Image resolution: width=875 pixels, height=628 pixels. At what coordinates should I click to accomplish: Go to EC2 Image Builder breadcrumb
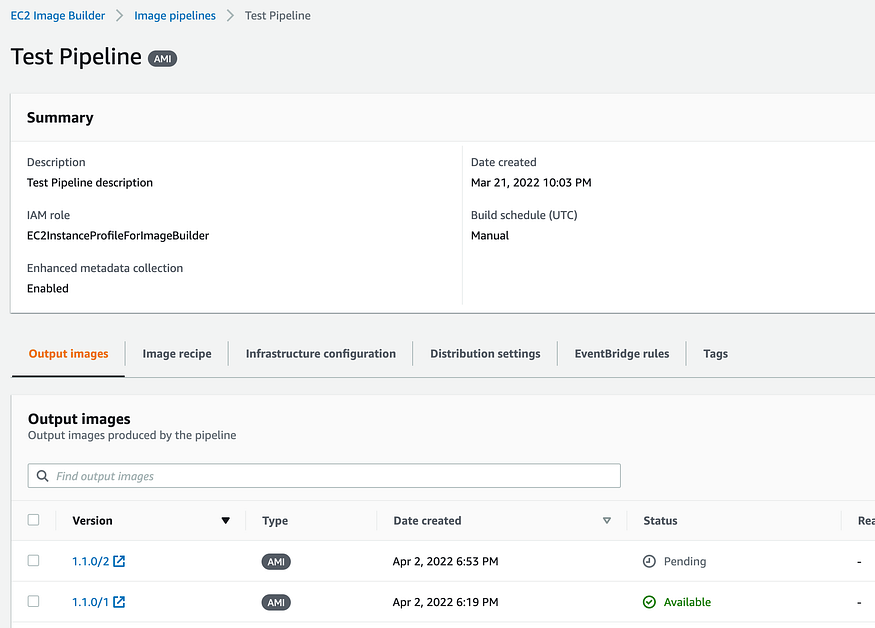click(x=57, y=16)
